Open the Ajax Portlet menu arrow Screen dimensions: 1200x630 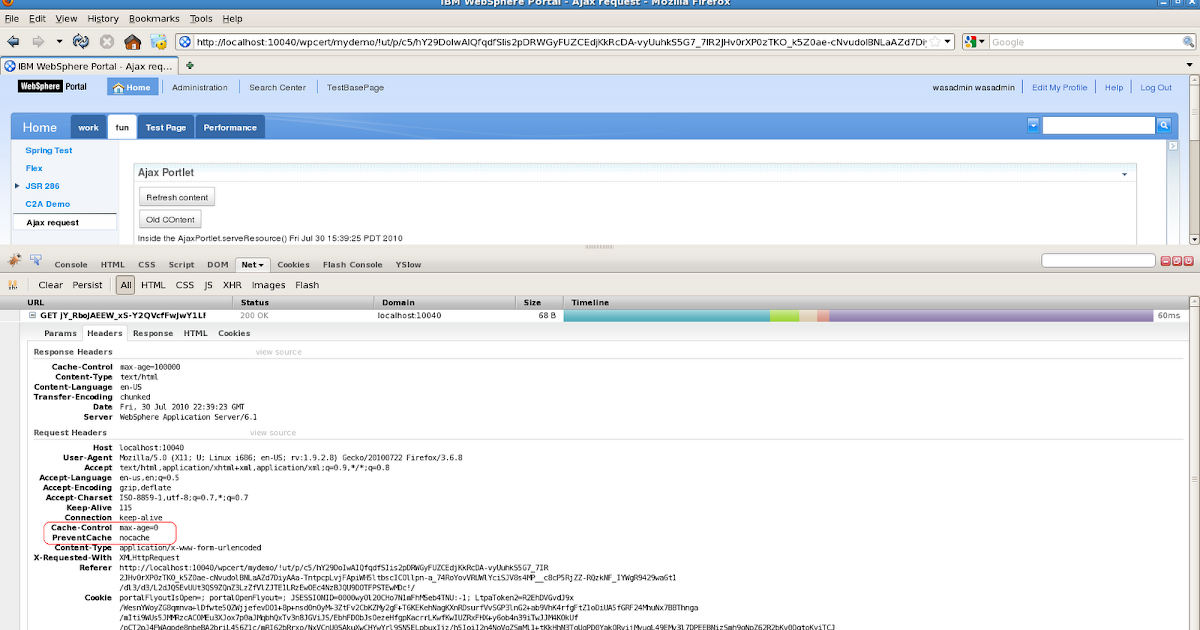[1125, 173]
